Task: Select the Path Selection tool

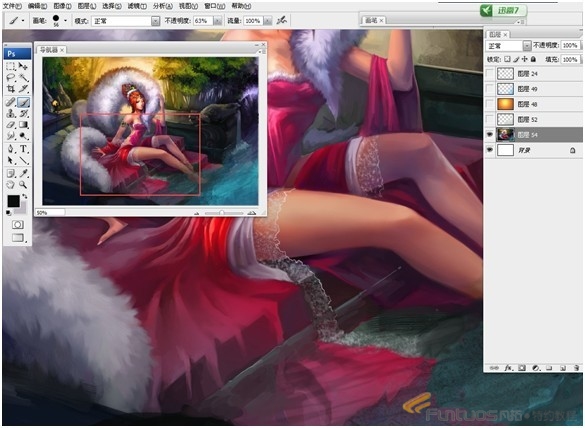Action: 11,160
